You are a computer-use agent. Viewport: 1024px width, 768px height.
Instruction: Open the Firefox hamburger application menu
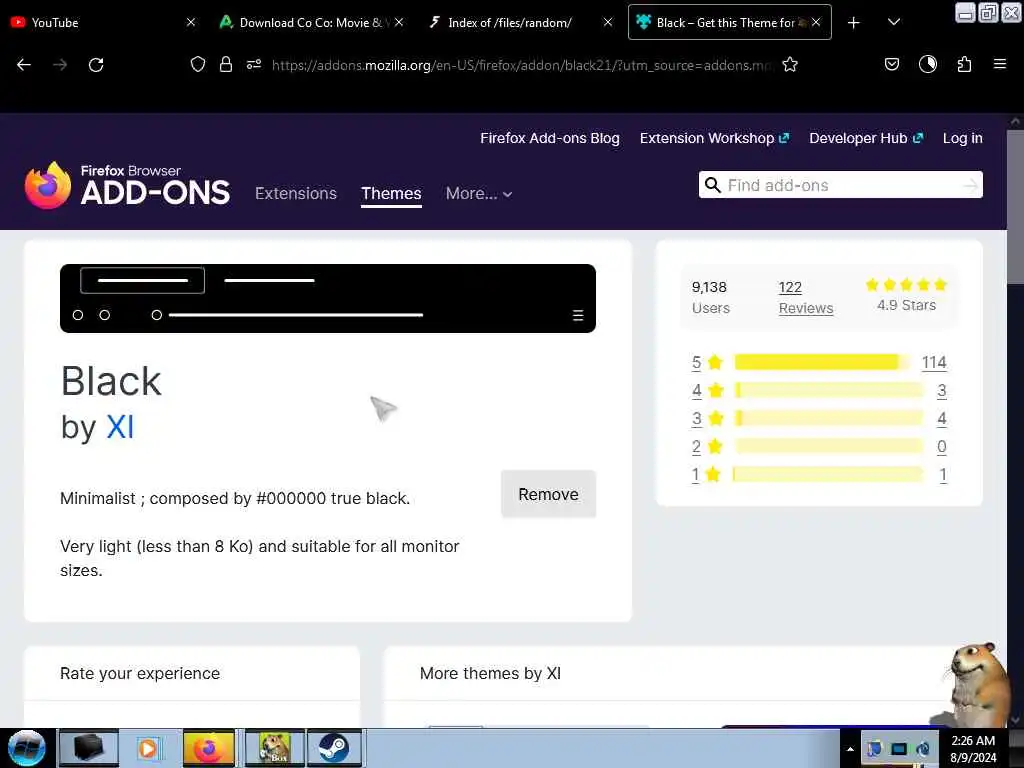click(999, 64)
